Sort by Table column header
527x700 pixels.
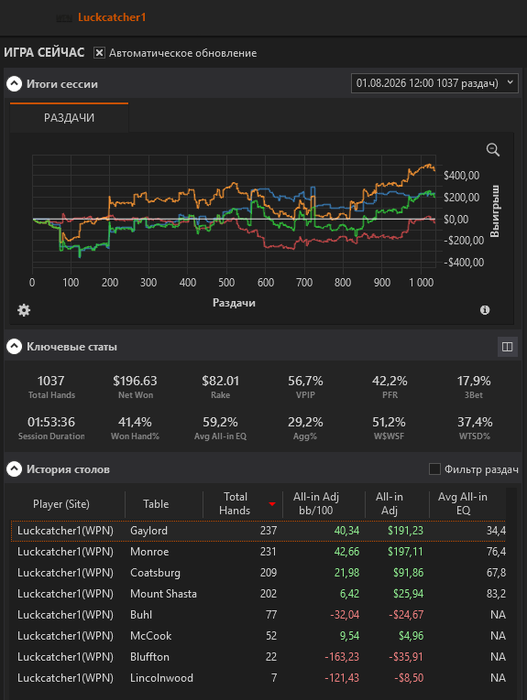coord(156,504)
